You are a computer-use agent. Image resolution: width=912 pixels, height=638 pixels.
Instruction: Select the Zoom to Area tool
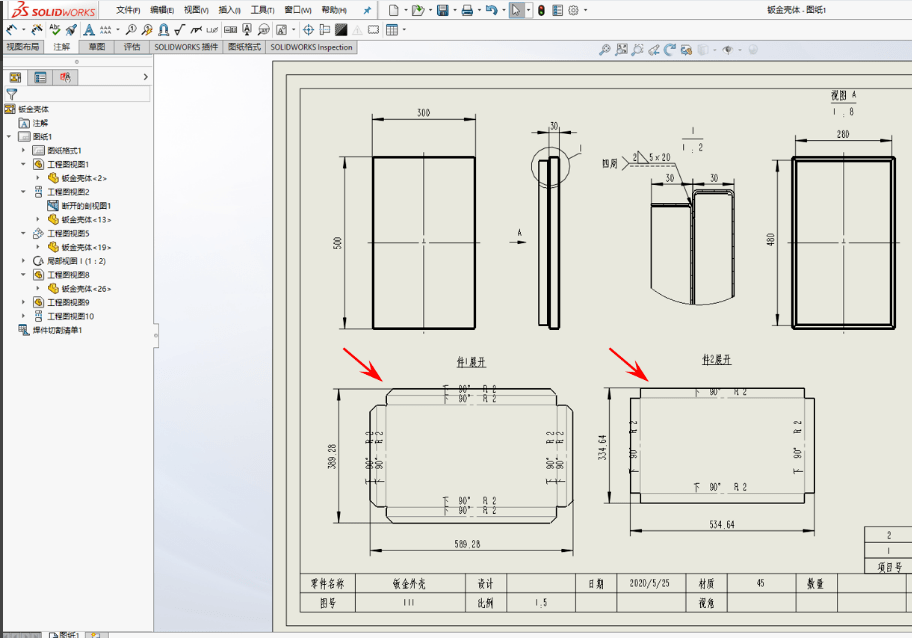click(637, 48)
